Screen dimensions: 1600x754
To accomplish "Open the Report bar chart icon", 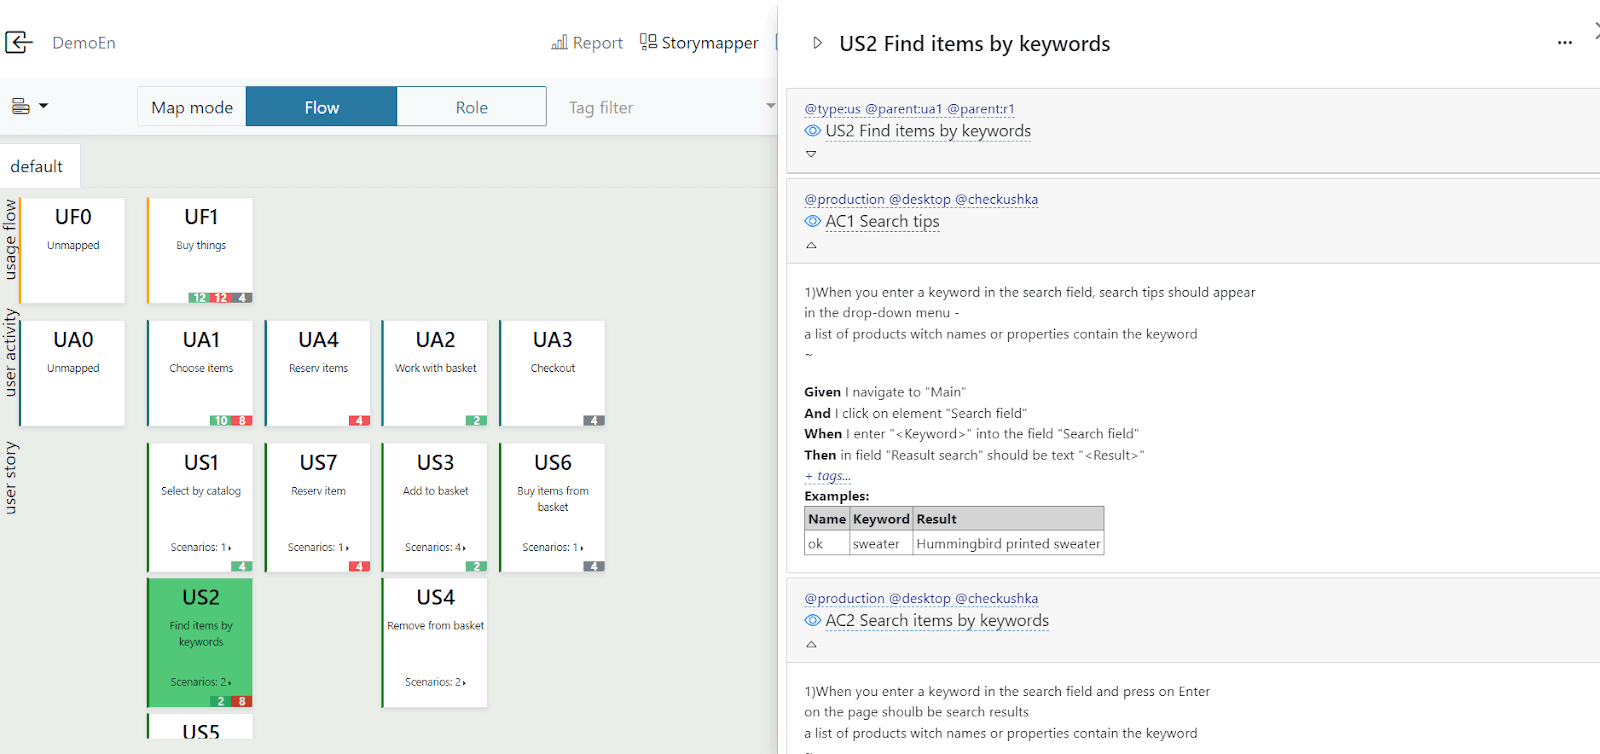I will coord(559,42).
